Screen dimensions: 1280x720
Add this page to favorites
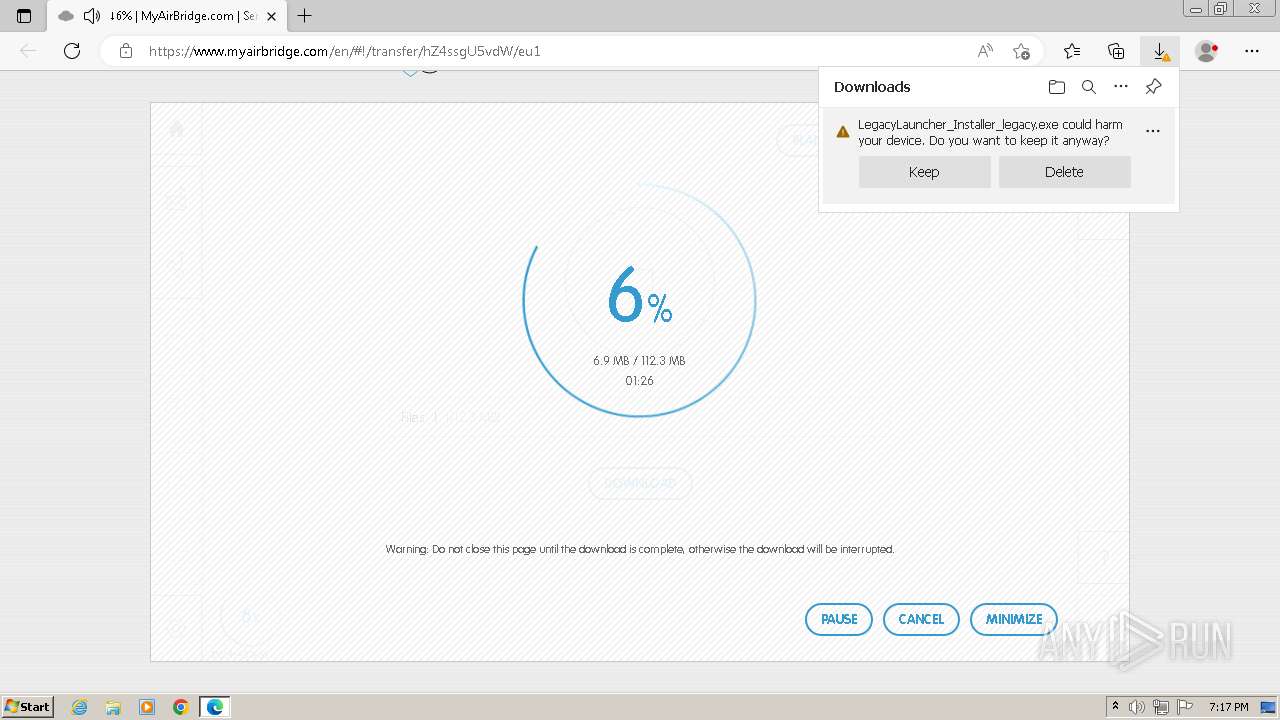1021,51
